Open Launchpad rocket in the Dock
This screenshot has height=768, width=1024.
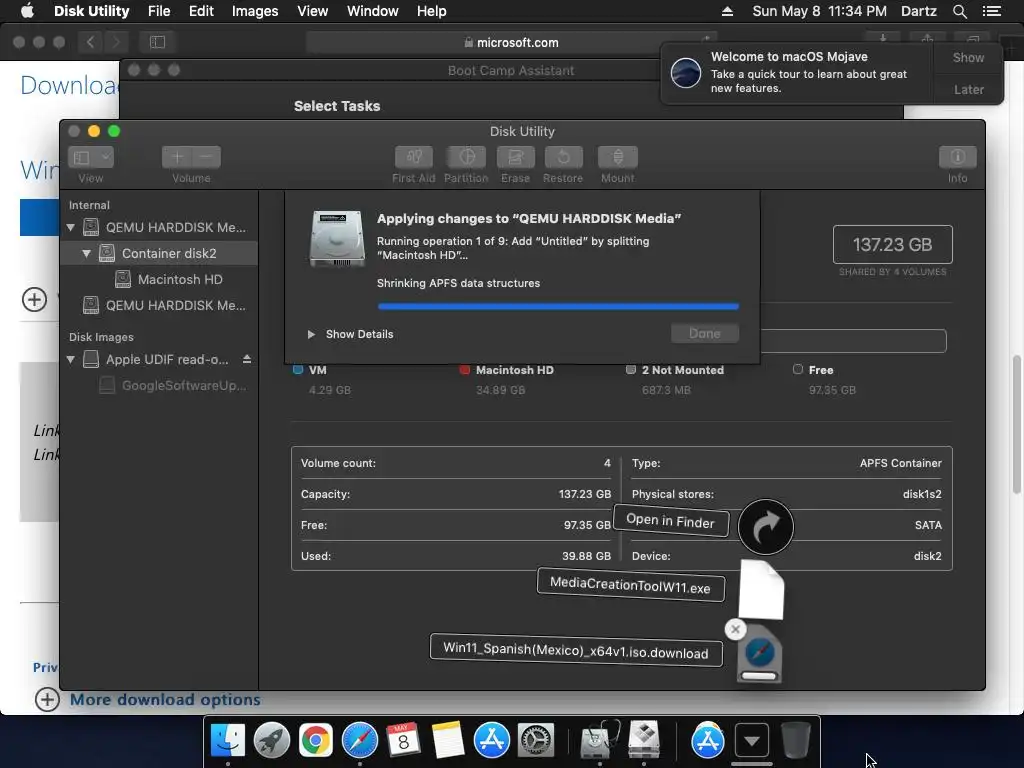(272, 741)
